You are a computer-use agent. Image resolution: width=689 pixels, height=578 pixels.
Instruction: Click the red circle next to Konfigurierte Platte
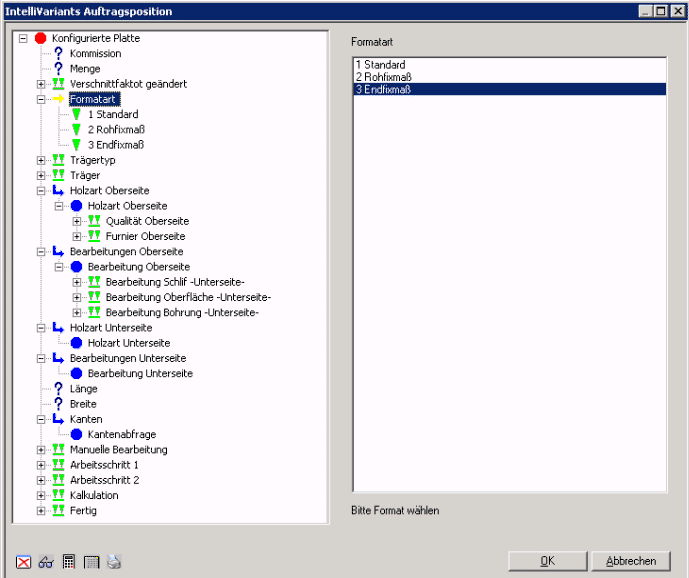[41, 38]
